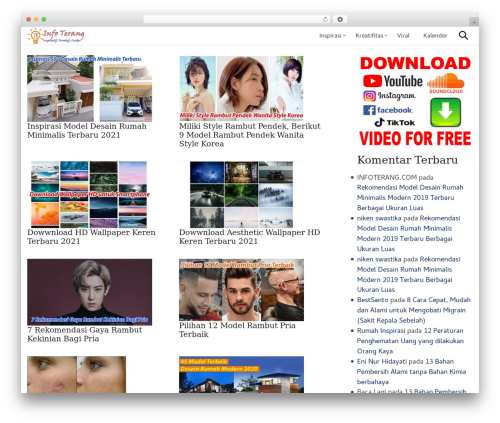Open Eni Nur Hidayati comment link
Screen dimensions: 500x423
click(411, 371)
